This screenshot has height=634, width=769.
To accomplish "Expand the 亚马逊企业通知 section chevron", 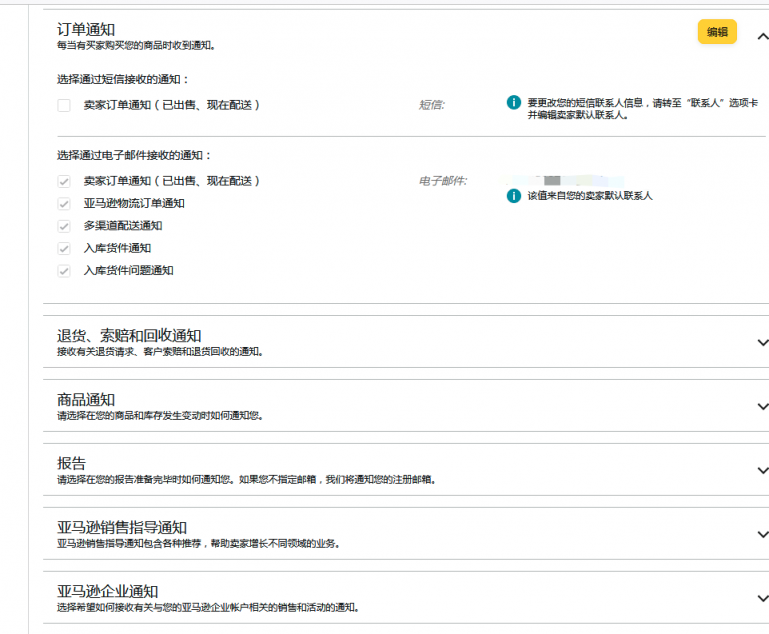I will pos(762,598).
